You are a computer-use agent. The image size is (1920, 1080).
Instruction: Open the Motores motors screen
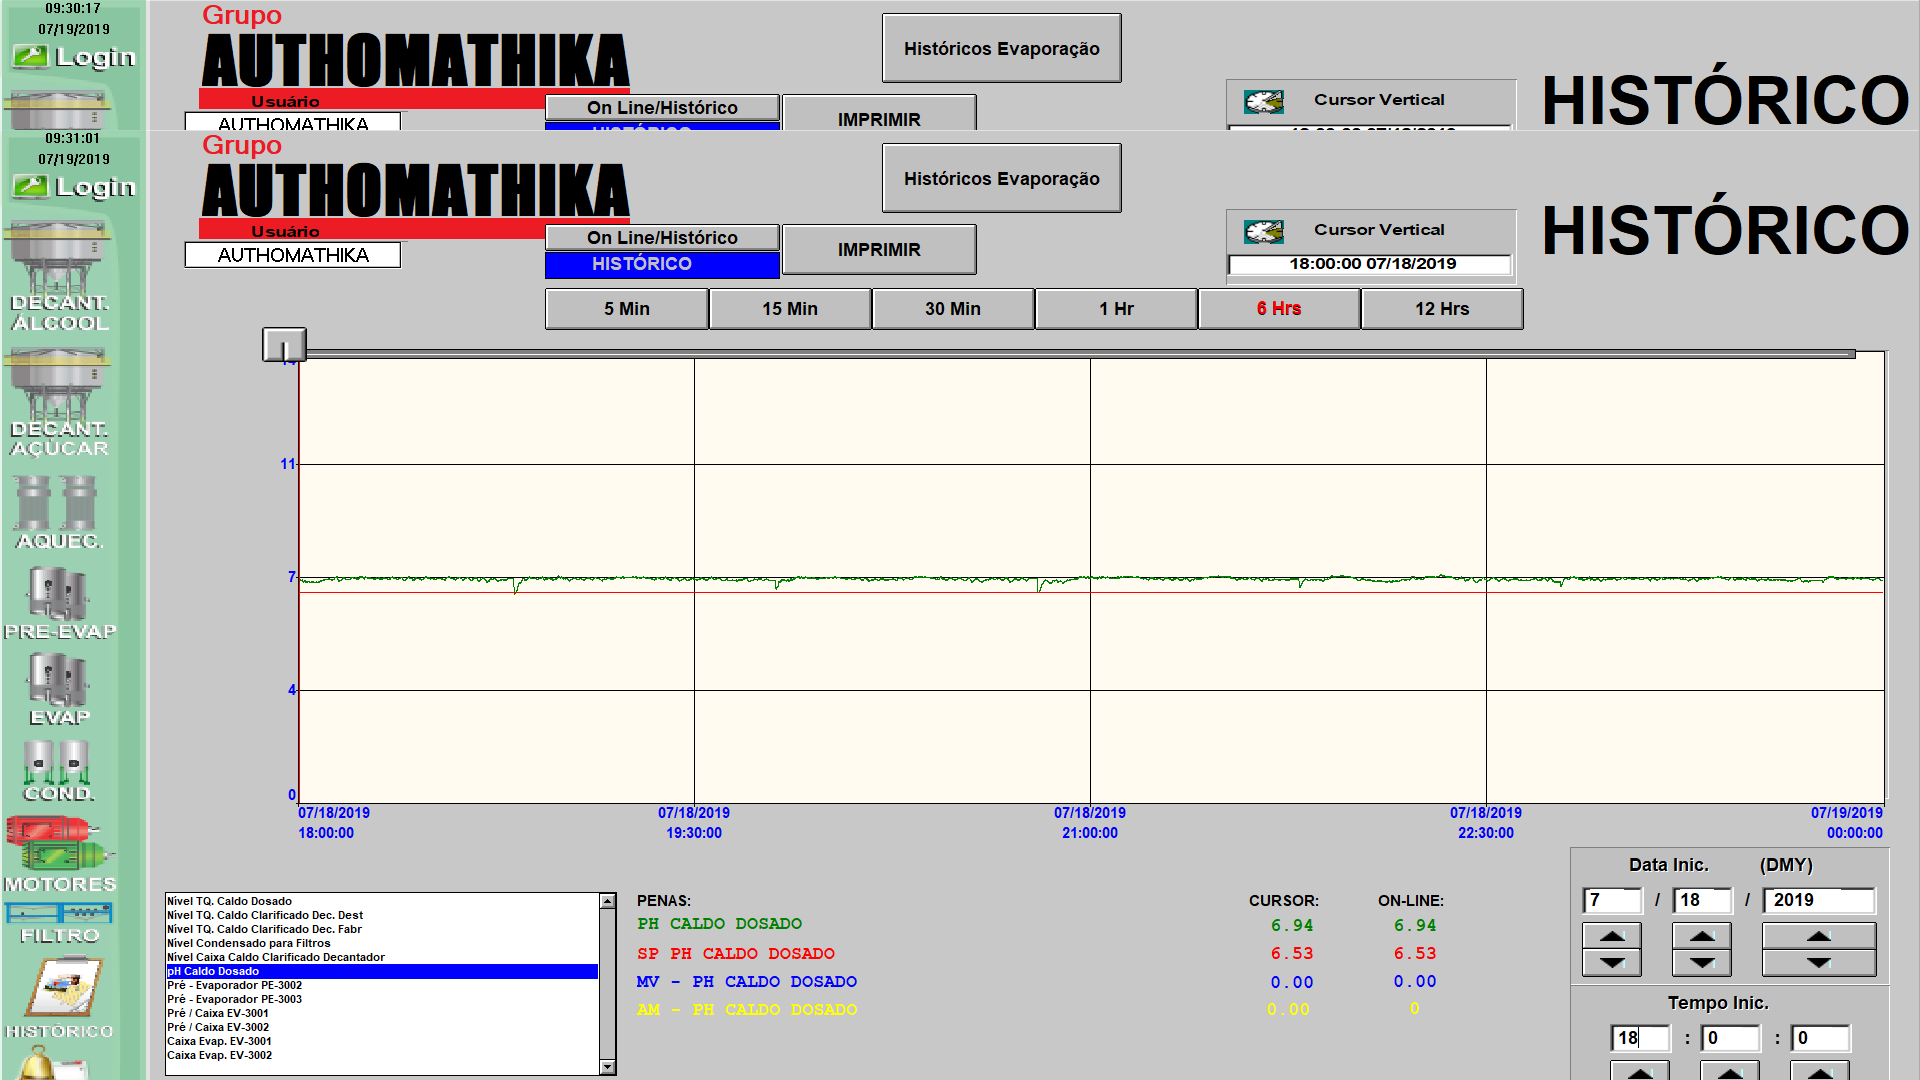pyautogui.click(x=59, y=855)
